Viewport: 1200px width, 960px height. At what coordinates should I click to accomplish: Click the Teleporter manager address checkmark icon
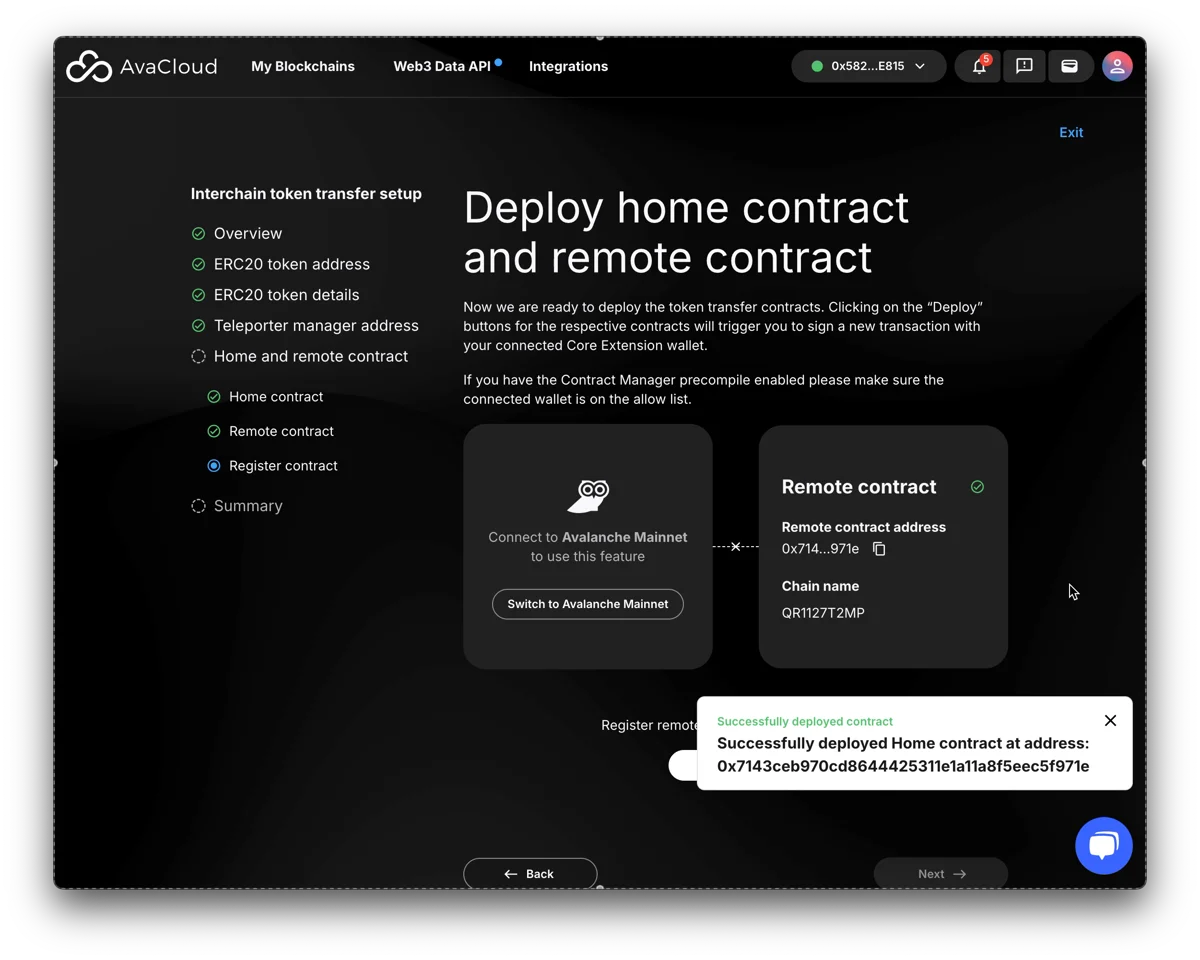[x=198, y=325]
